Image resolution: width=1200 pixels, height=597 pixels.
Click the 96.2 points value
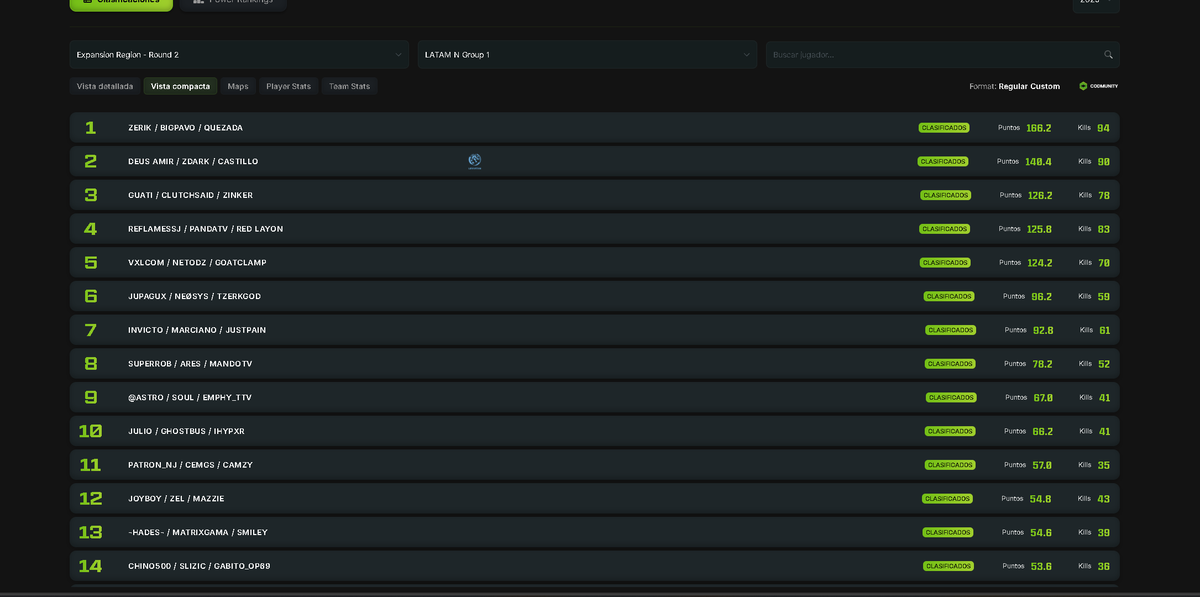1042,296
